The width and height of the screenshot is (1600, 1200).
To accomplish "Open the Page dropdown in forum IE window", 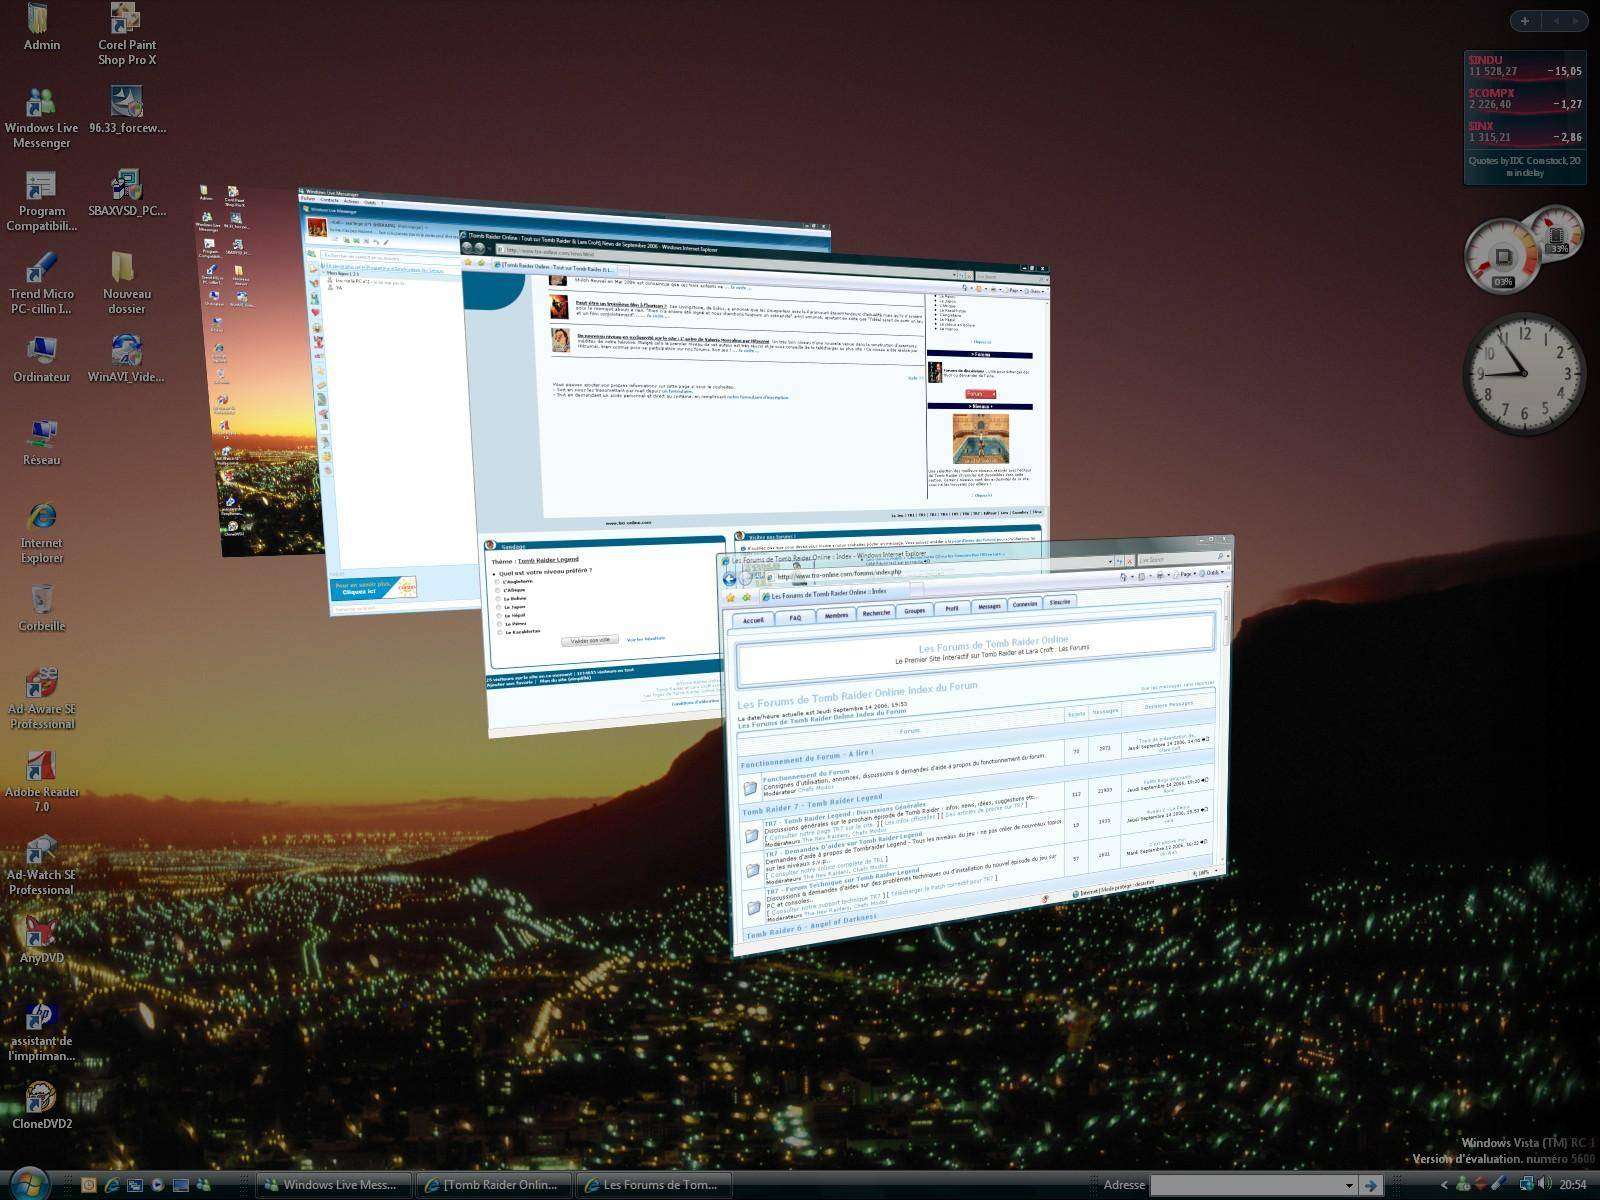I will pos(1184,574).
